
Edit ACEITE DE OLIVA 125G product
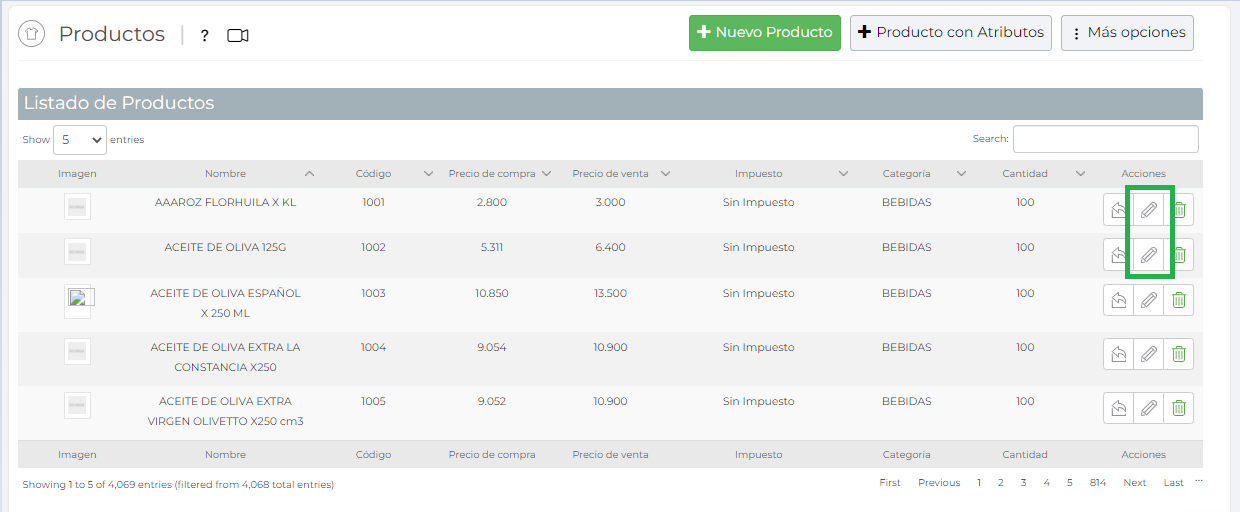click(x=1149, y=255)
